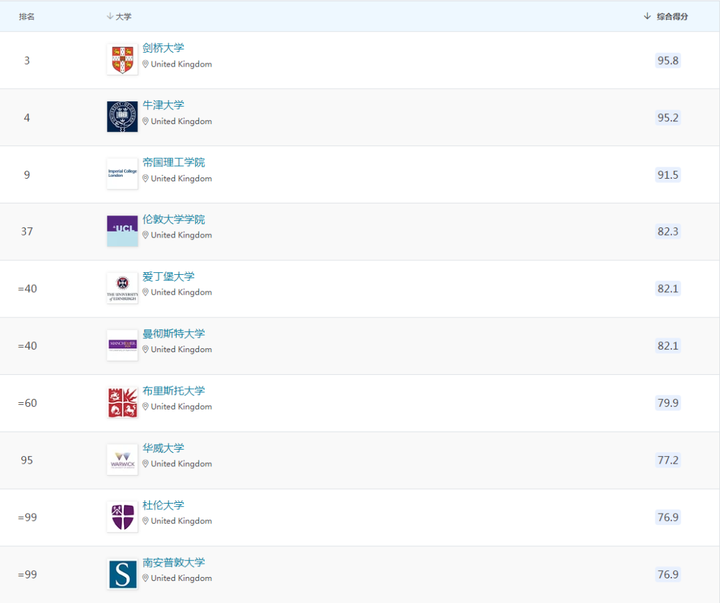Open the 南安普敦大学 link
The width and height of the screenshot is (720, 603).
click(x=174, y=562)
